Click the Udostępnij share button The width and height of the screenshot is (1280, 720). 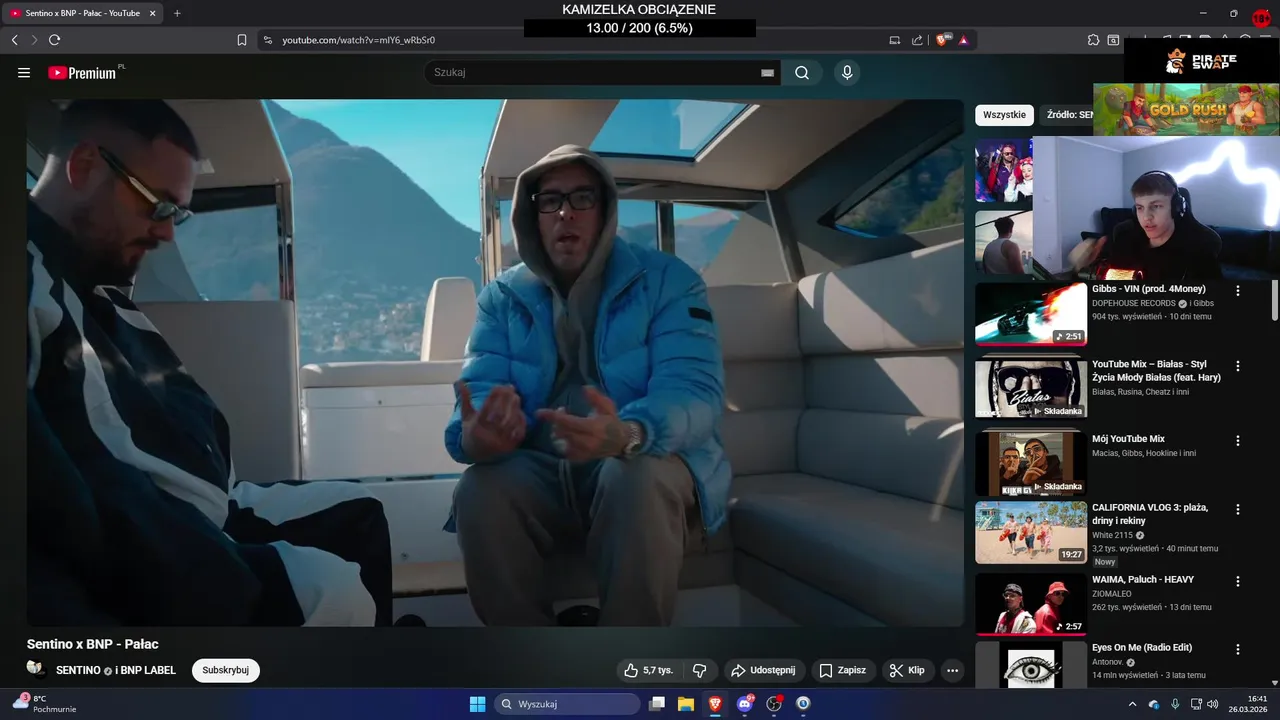pos(763,670)
